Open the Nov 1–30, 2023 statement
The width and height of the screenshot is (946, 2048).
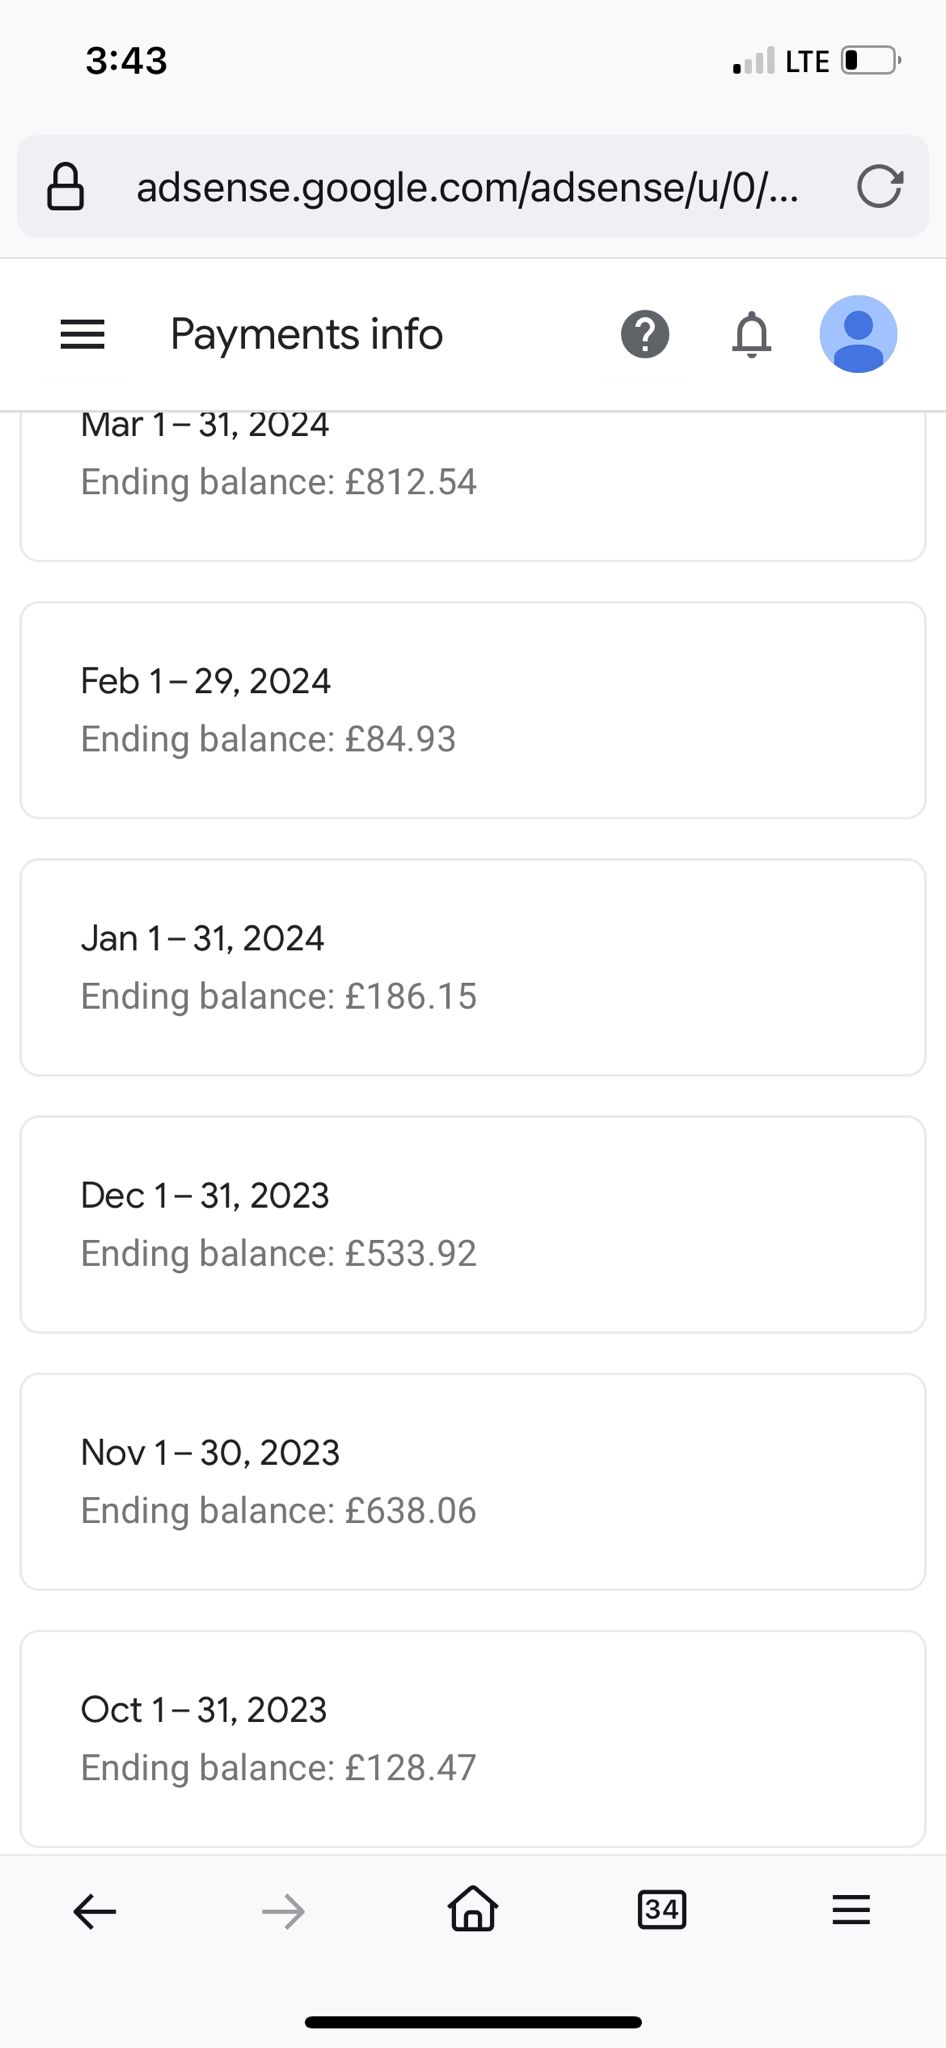click(473, 1481)
